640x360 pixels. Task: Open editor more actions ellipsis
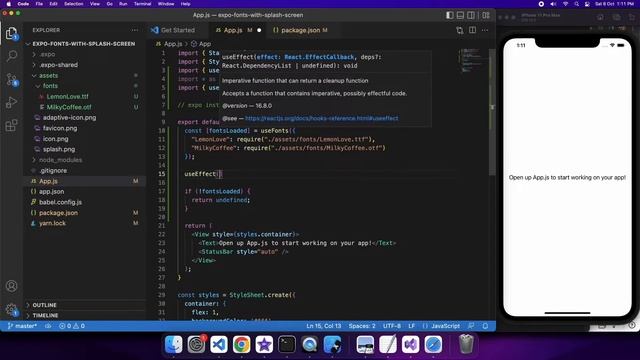(x=485, y=30)
